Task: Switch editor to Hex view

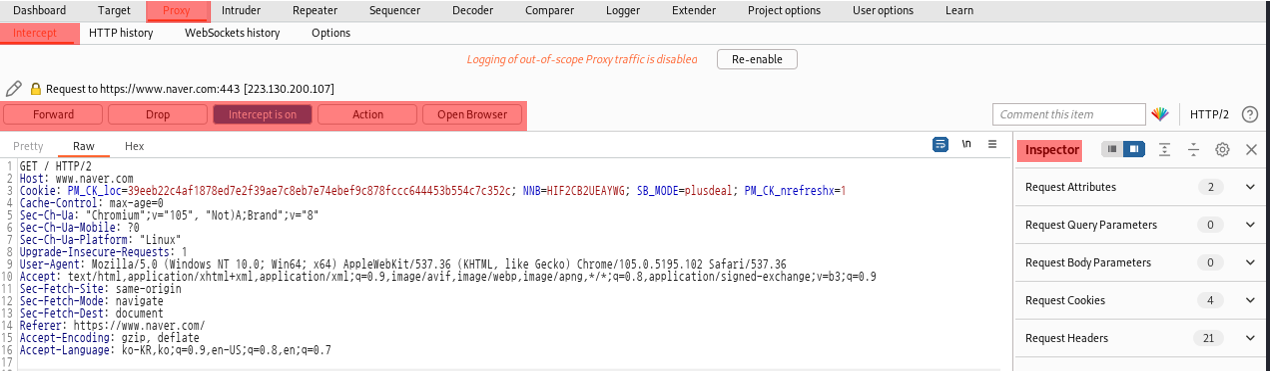Action: pyautogui.click(x=134, y=146)
